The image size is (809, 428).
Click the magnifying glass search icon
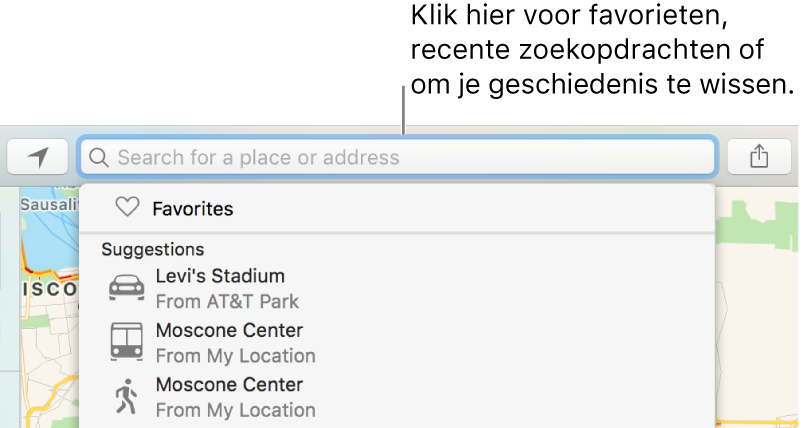point(99,157)
